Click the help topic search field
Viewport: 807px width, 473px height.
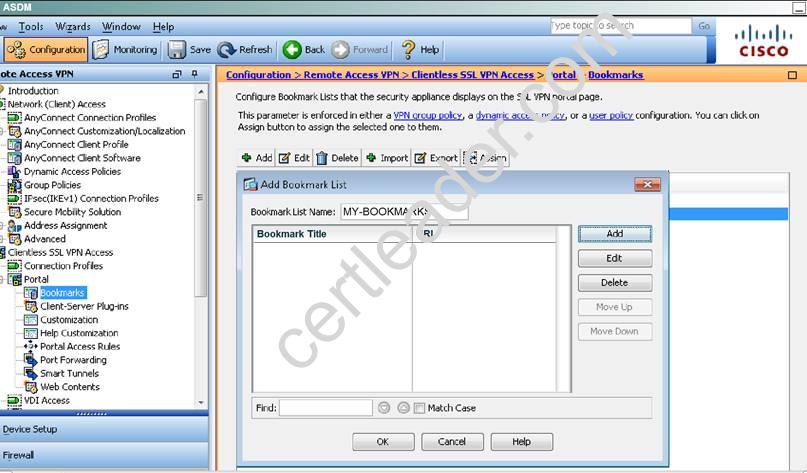click(620, 26)
